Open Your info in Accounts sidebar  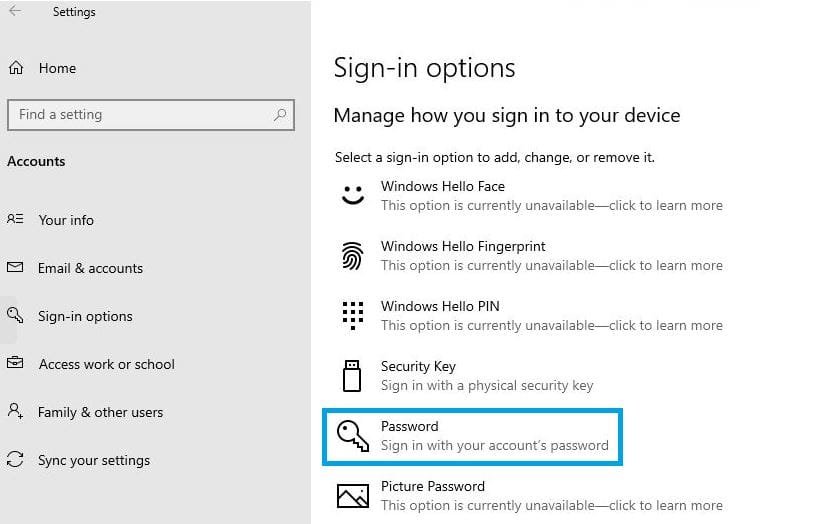(66, 220)
